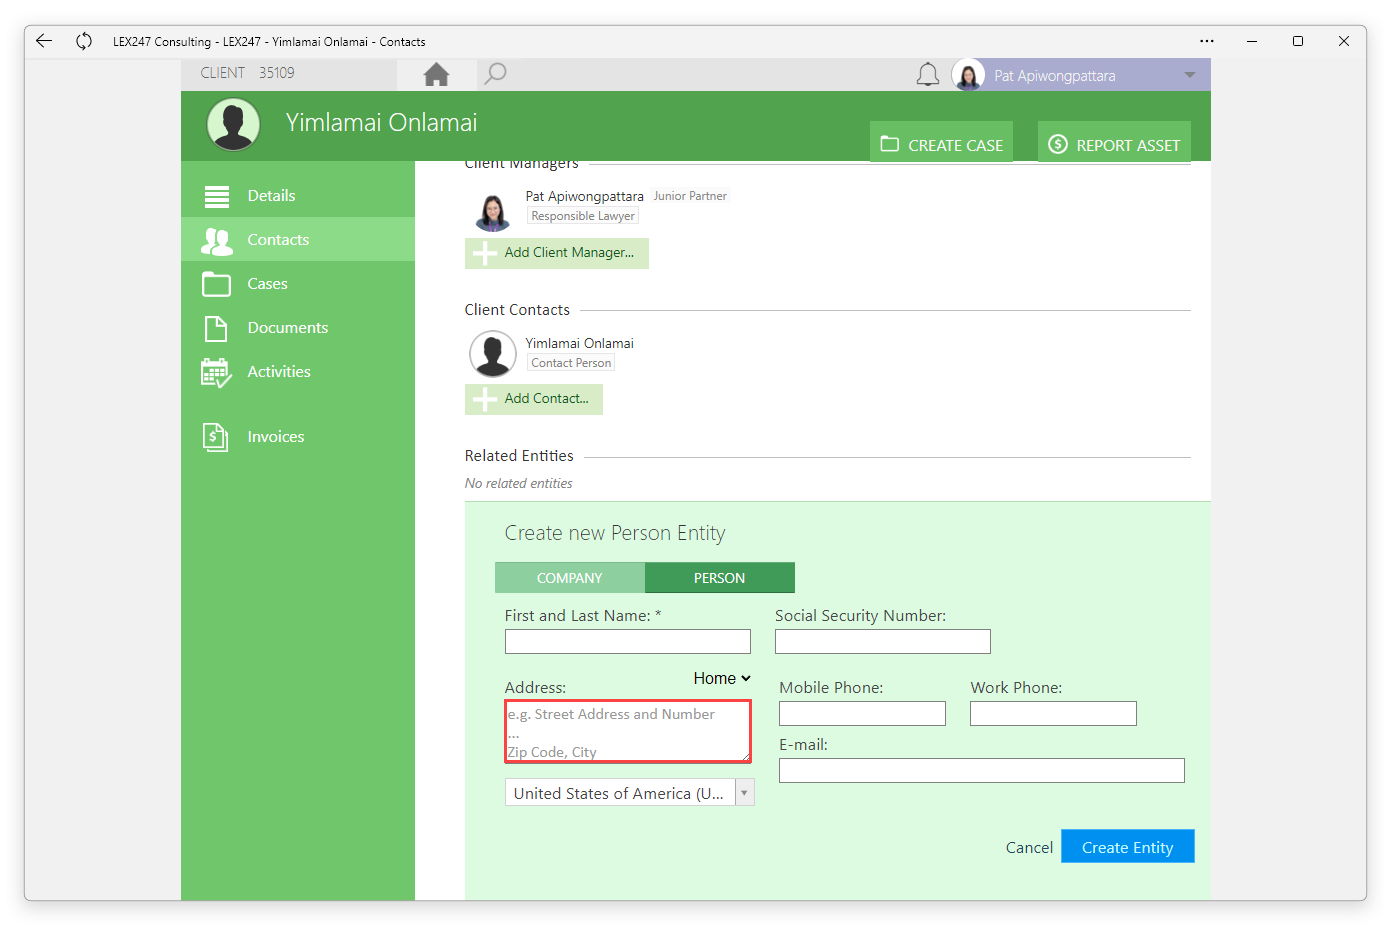
Task: Click the Details list icon
Action: 217,196
